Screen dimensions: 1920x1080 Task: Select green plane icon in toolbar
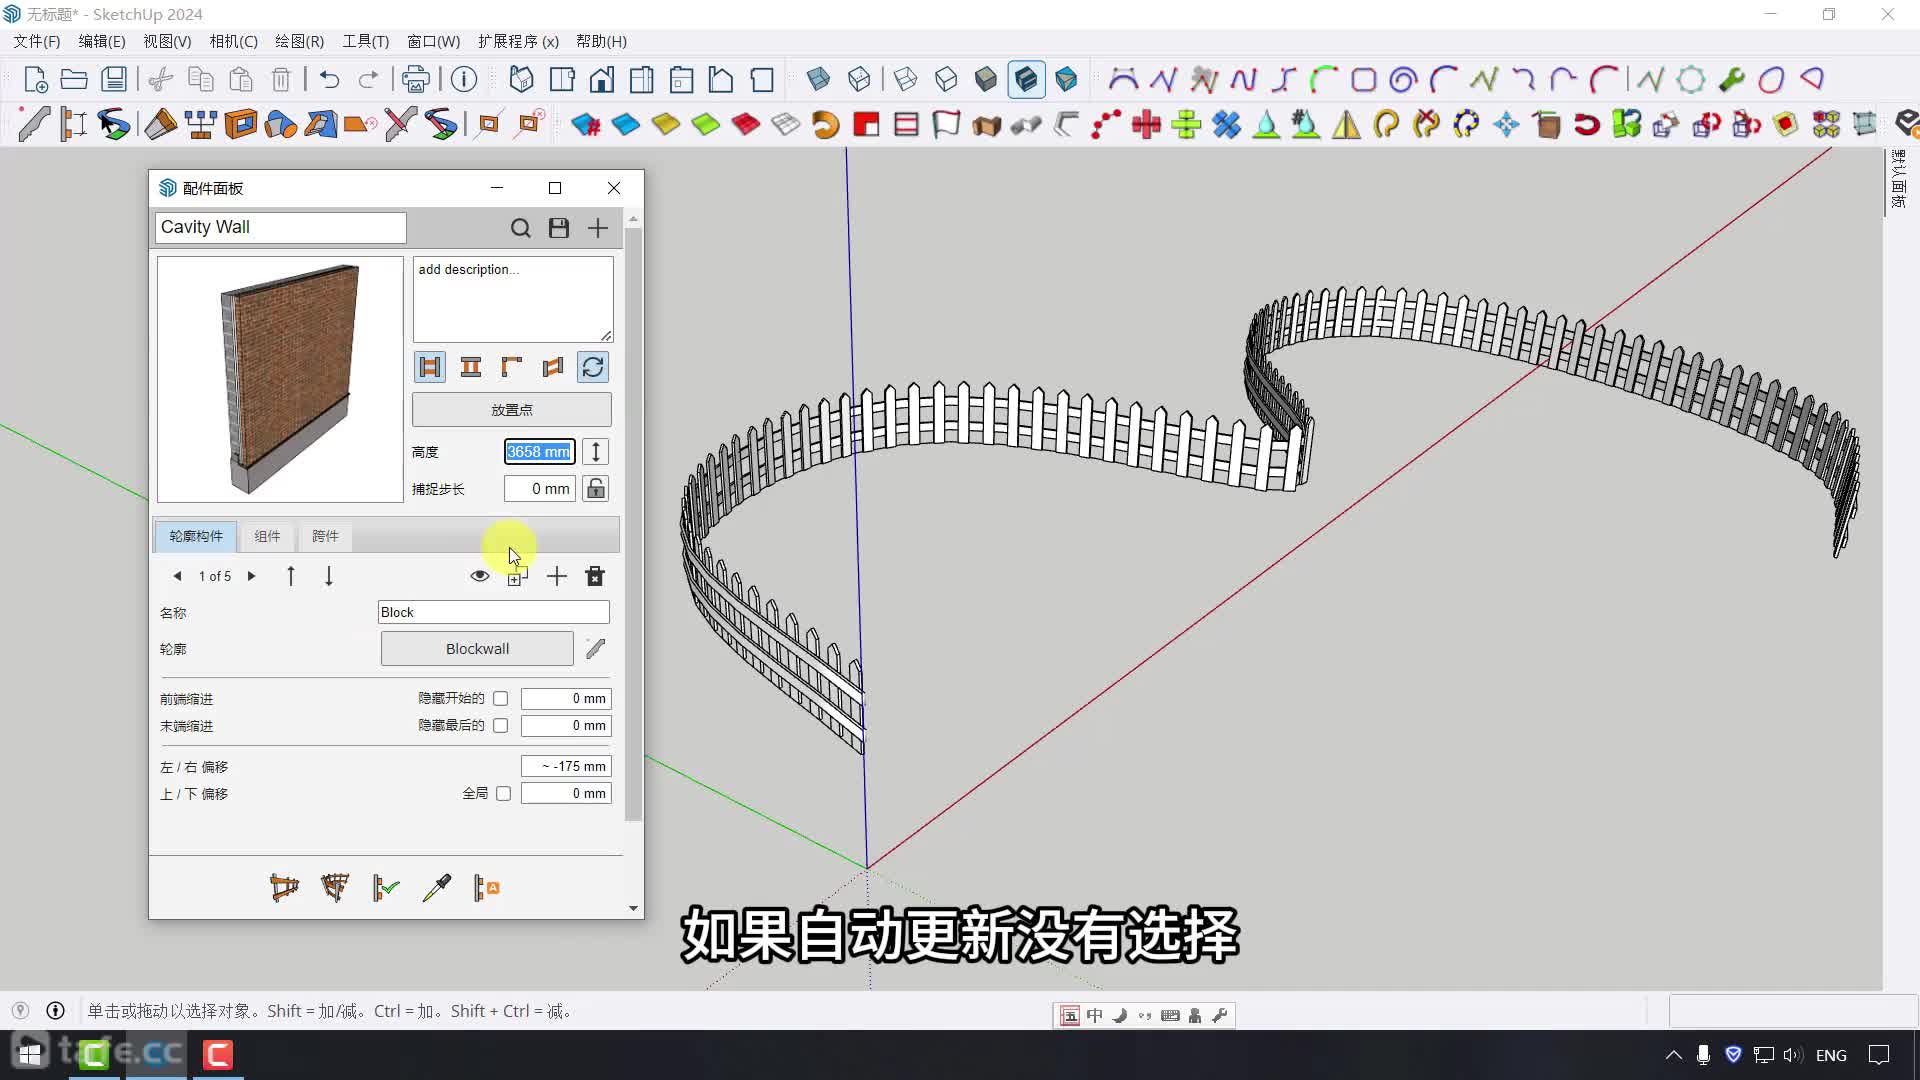click(706, 124)
